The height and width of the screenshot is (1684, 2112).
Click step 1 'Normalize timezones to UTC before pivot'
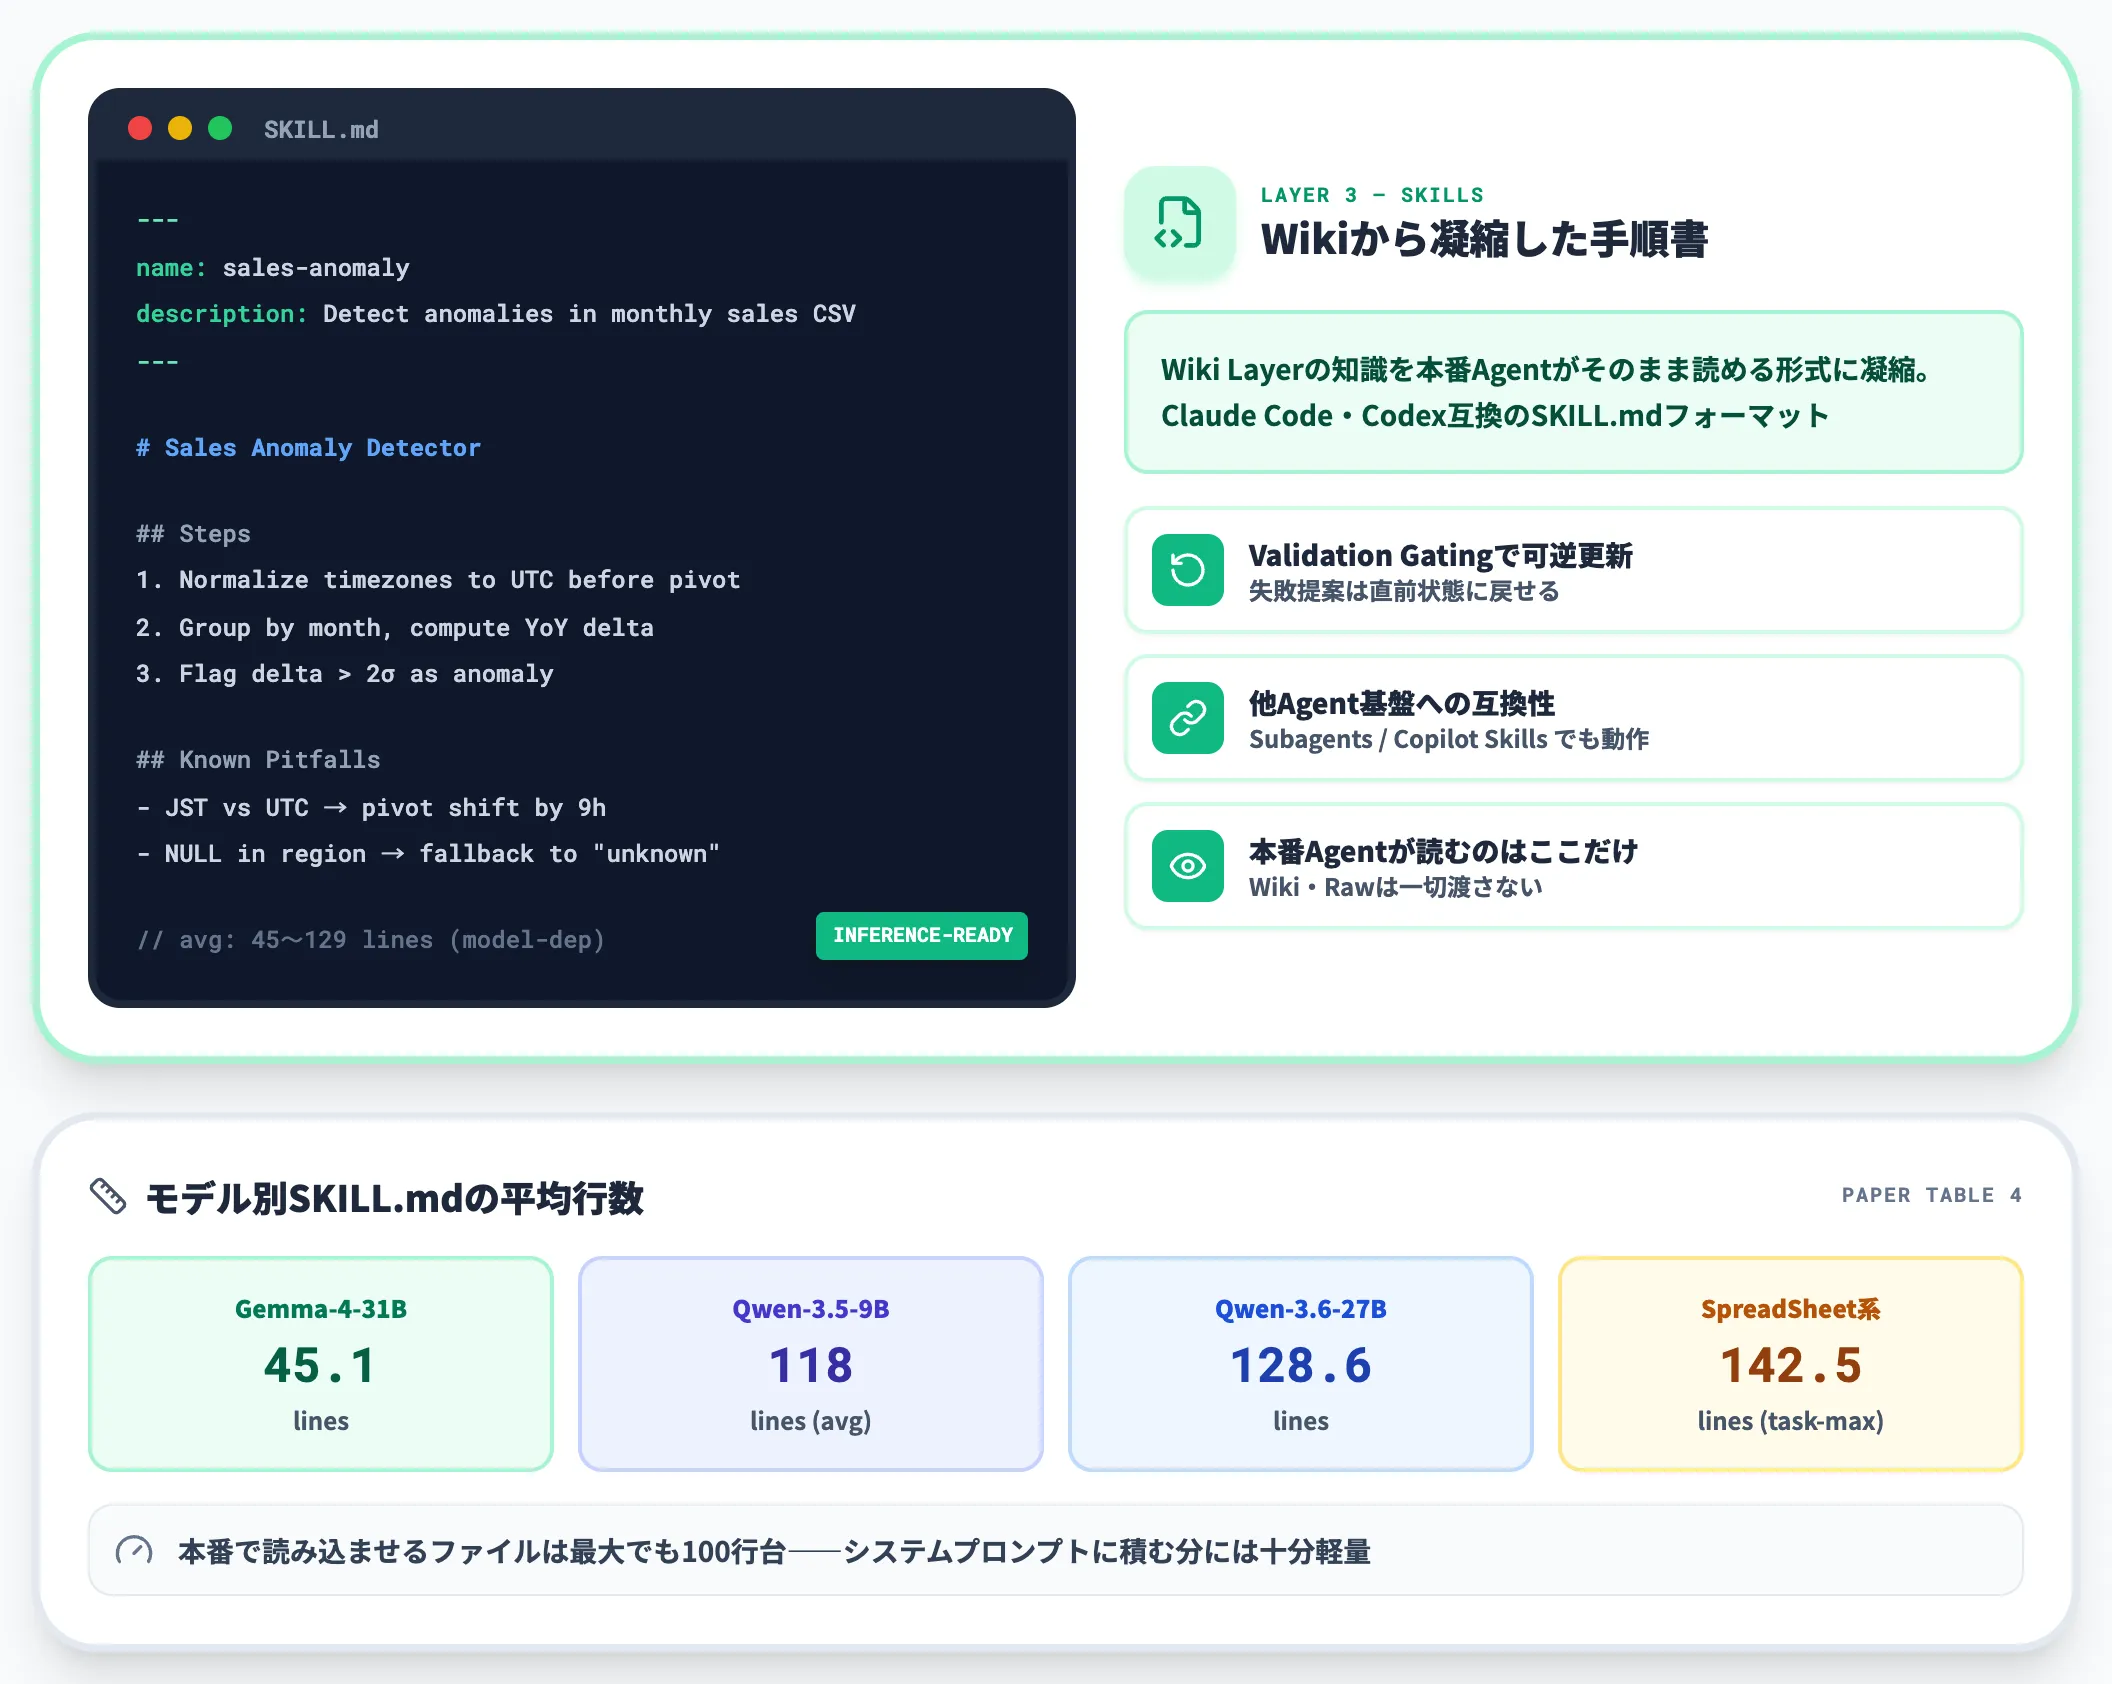[438, 580]
